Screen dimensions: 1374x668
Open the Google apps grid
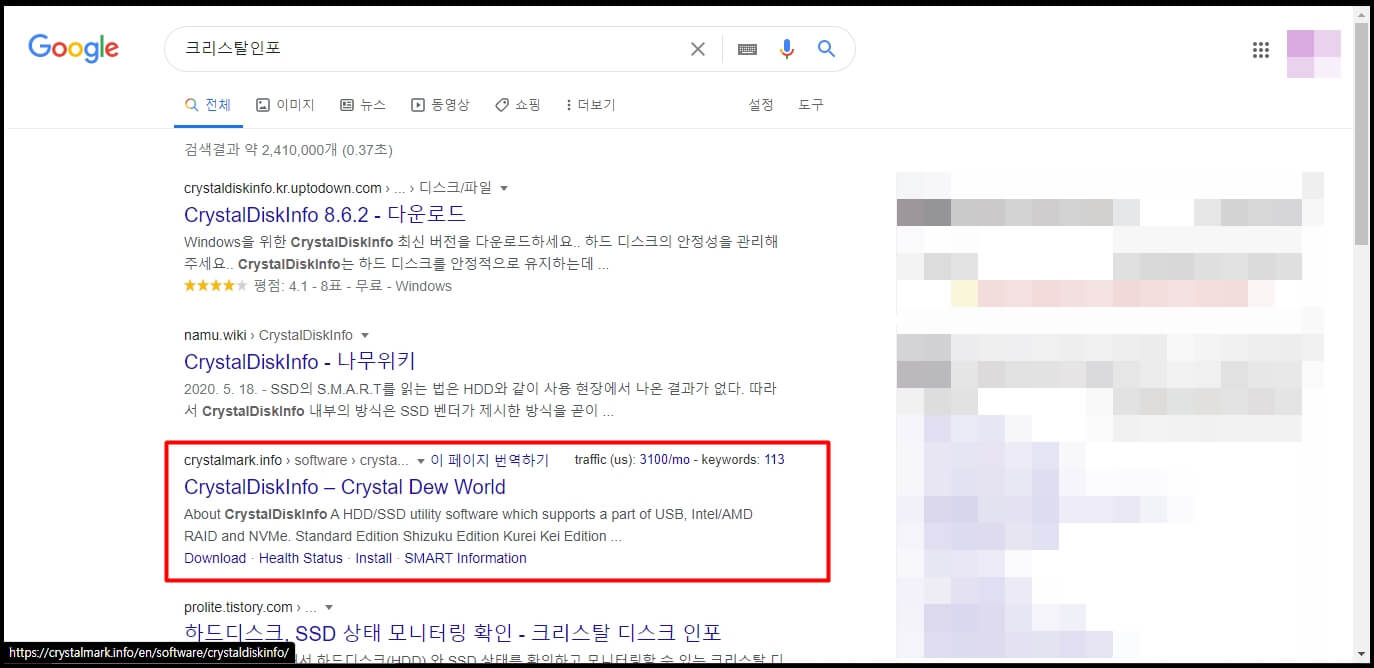(1261, 49)
